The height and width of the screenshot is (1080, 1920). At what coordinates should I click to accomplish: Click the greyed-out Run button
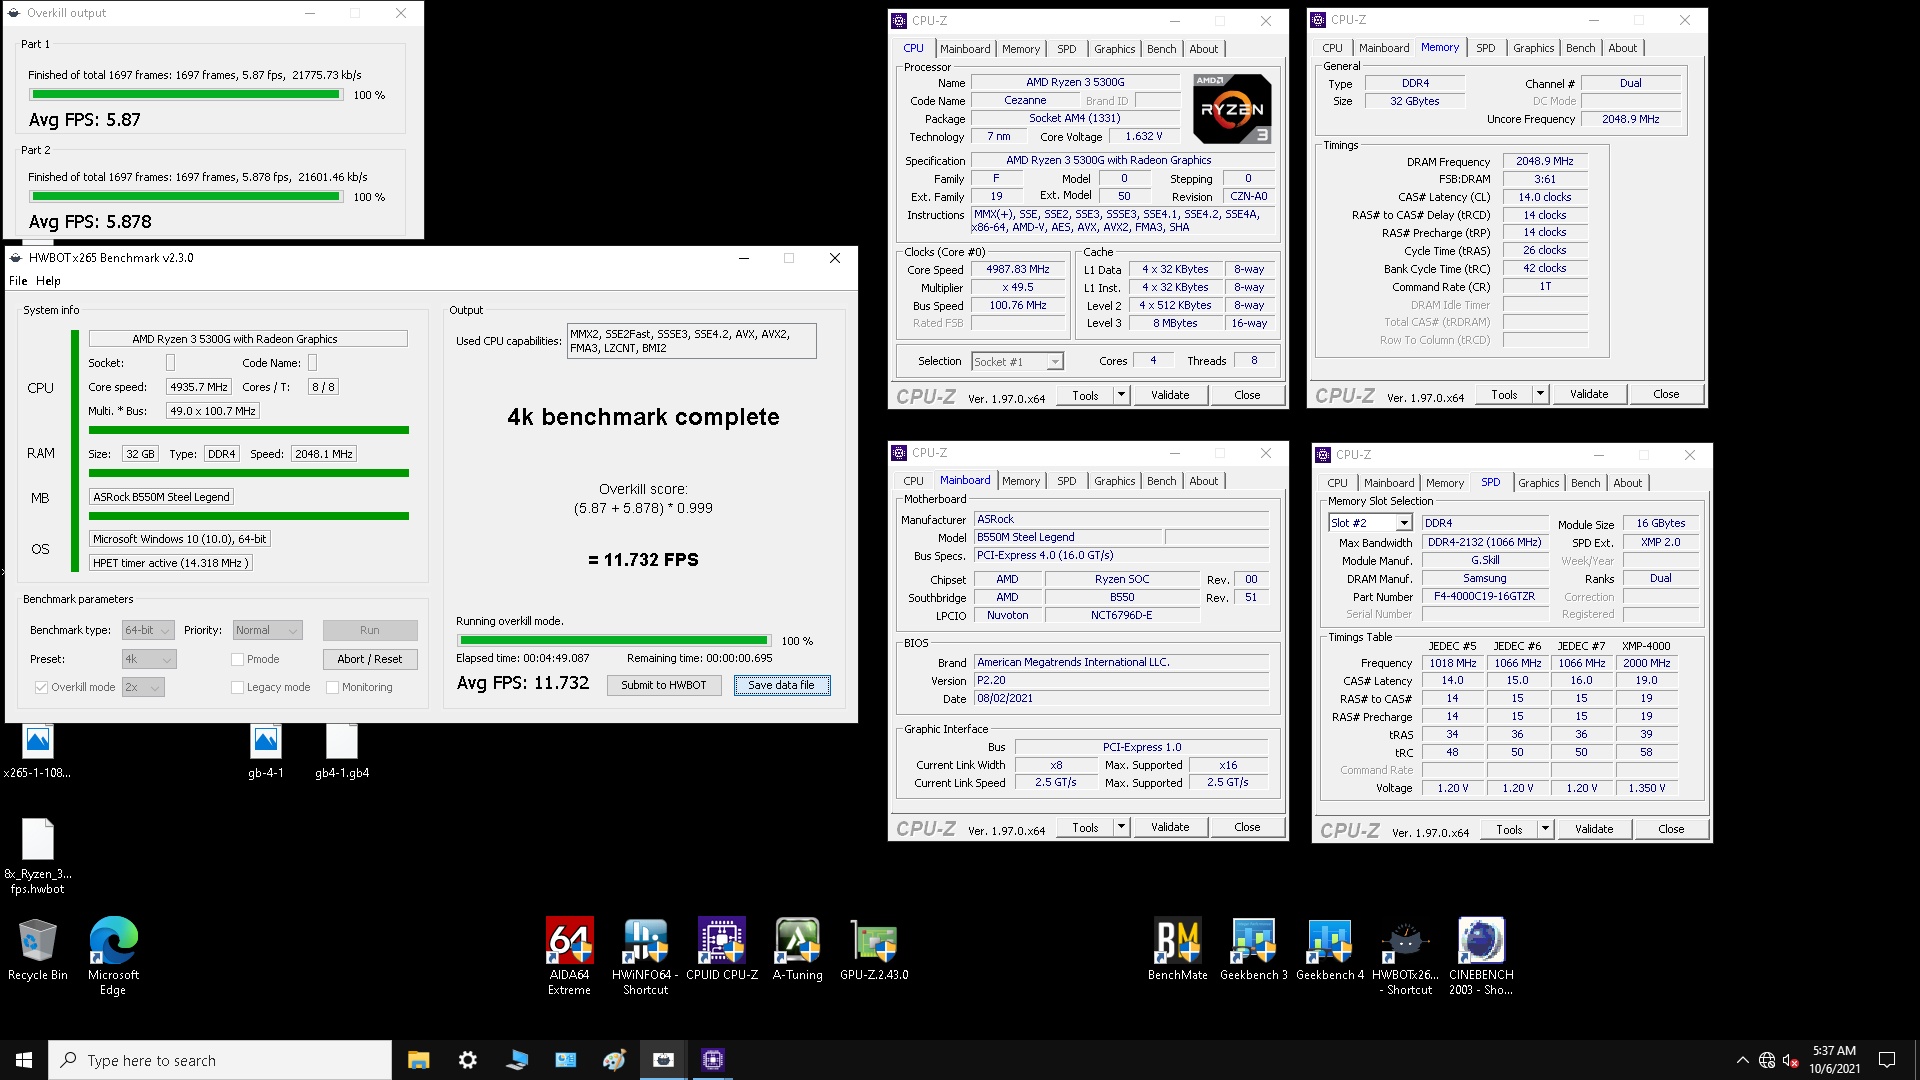coord(369,630)
